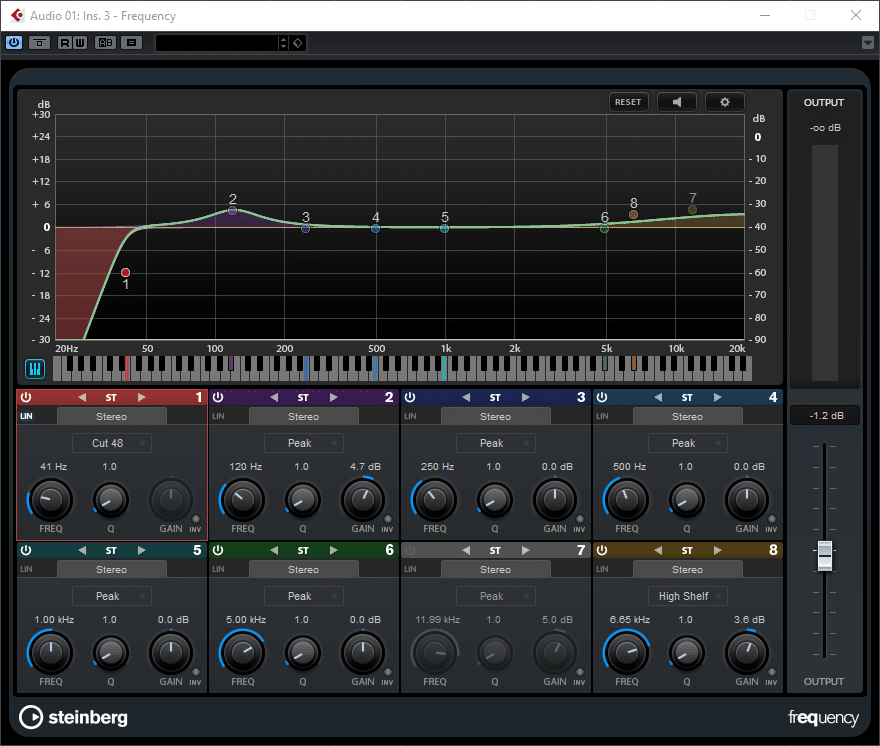Image resolution: width=880 pixels, height=746 pixels.
Task: Turn off band 4 power button
Action: coord(602,397)
